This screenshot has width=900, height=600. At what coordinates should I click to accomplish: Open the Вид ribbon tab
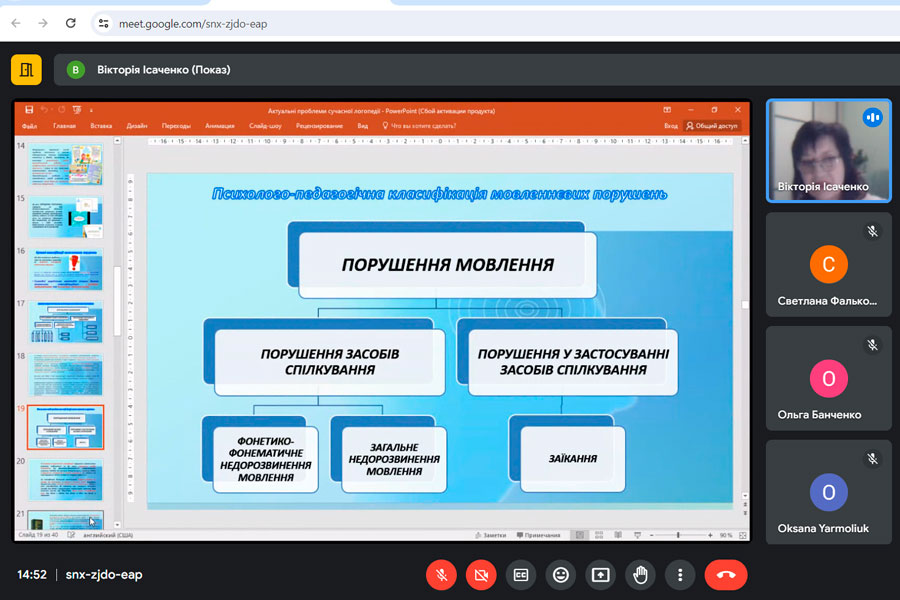pos(363,126)
